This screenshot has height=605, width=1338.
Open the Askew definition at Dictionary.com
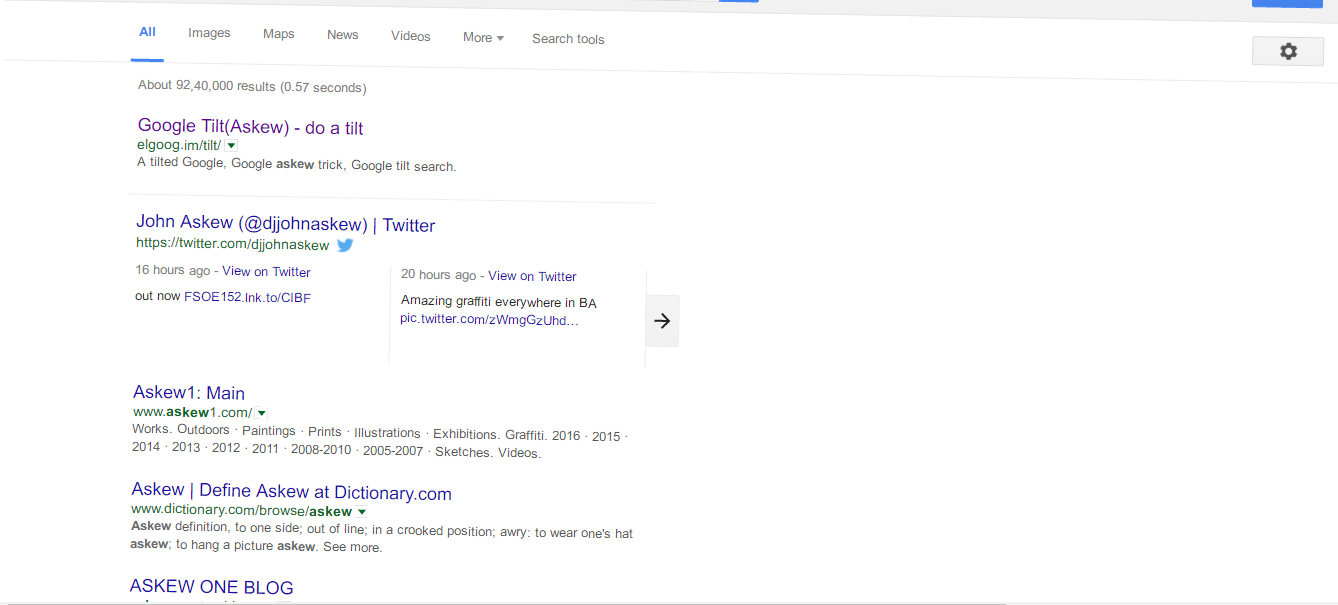pyautogui.click(x=291, y=493)
